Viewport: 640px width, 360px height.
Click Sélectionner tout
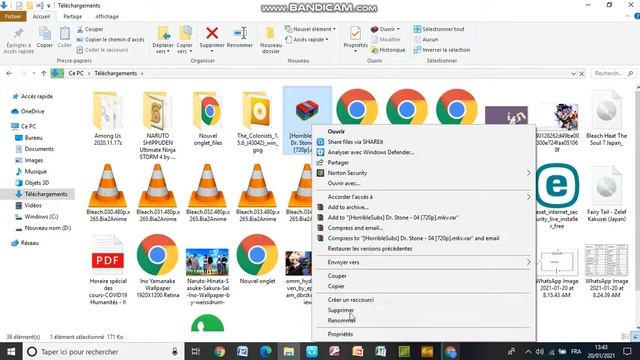coord(439,29)
